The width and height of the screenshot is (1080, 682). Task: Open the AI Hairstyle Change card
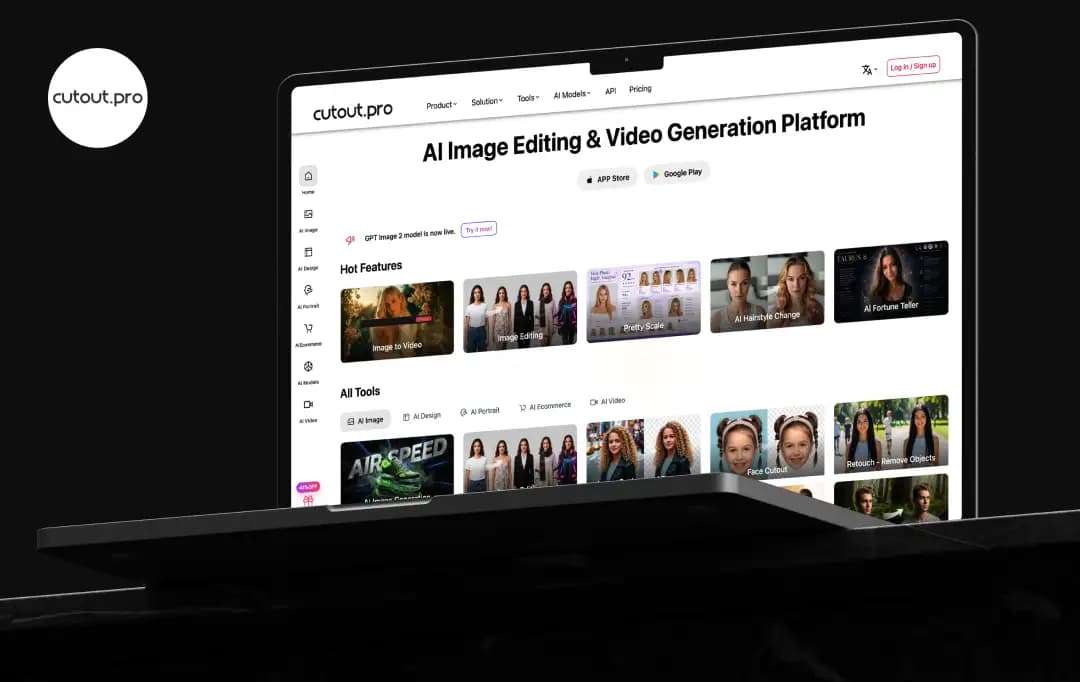tap(767, 292)
